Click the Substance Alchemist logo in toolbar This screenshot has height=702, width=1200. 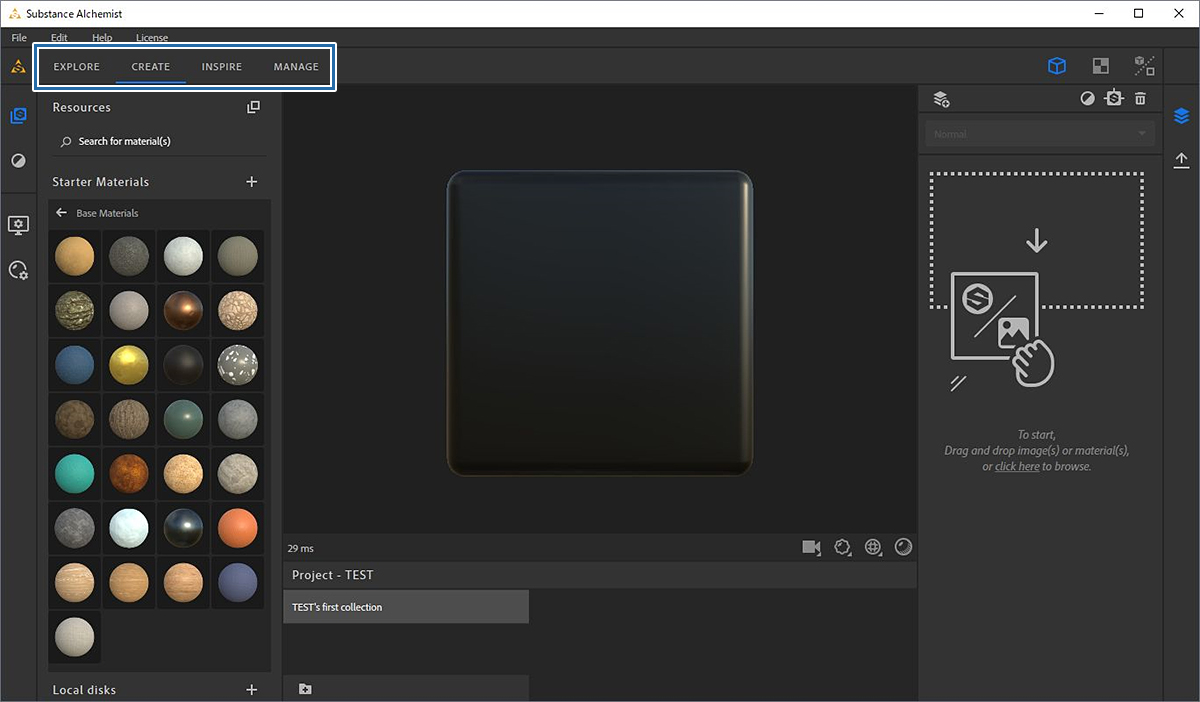tap(18, 67)
